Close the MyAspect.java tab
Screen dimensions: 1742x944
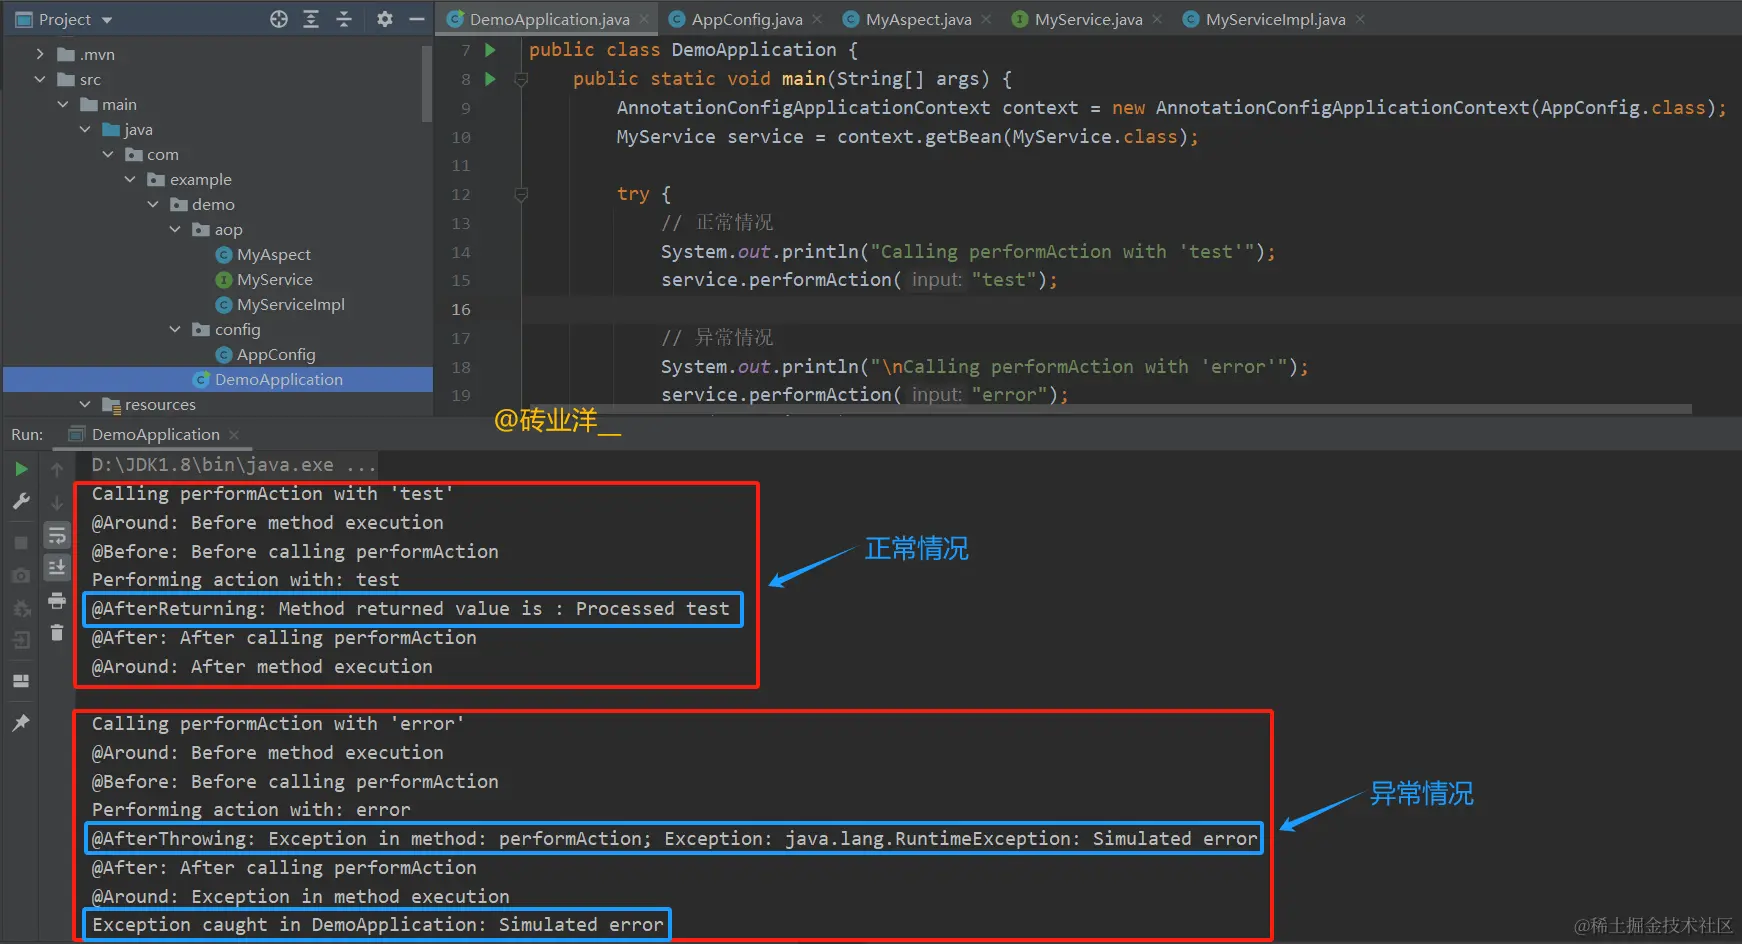click(x=987, y=19)
